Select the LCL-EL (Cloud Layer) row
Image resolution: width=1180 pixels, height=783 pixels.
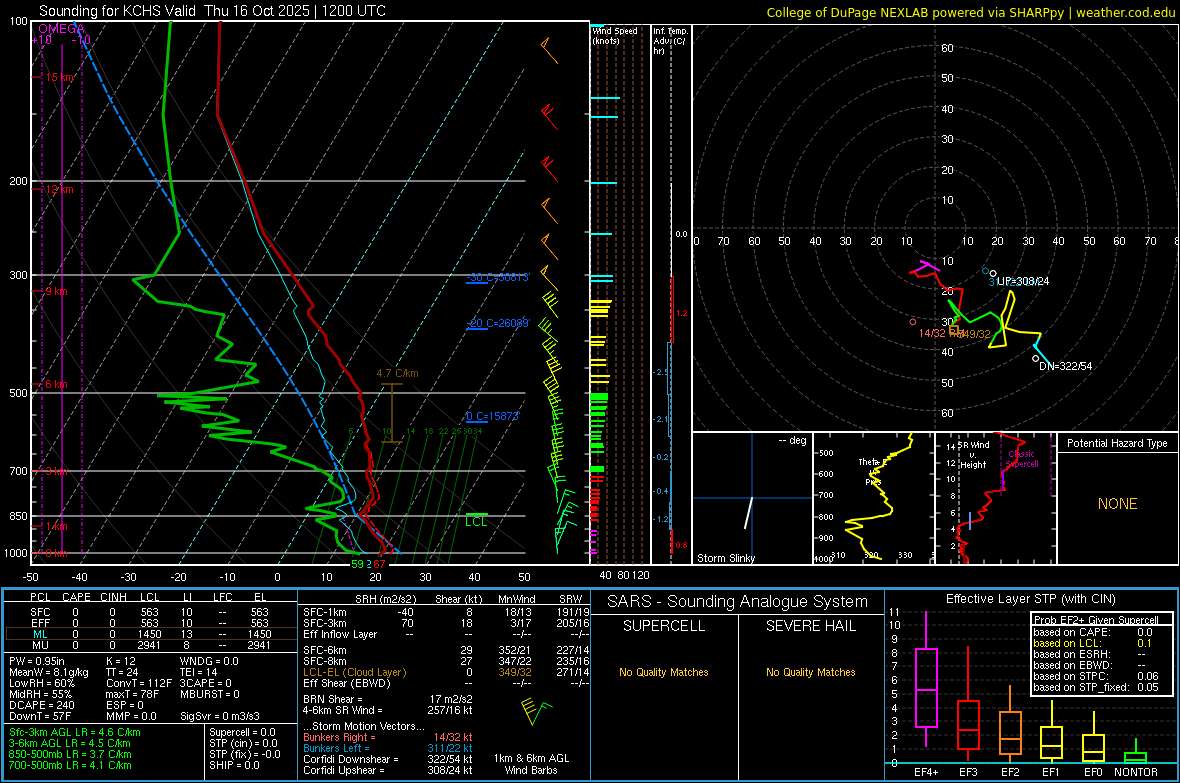[446, 672]
